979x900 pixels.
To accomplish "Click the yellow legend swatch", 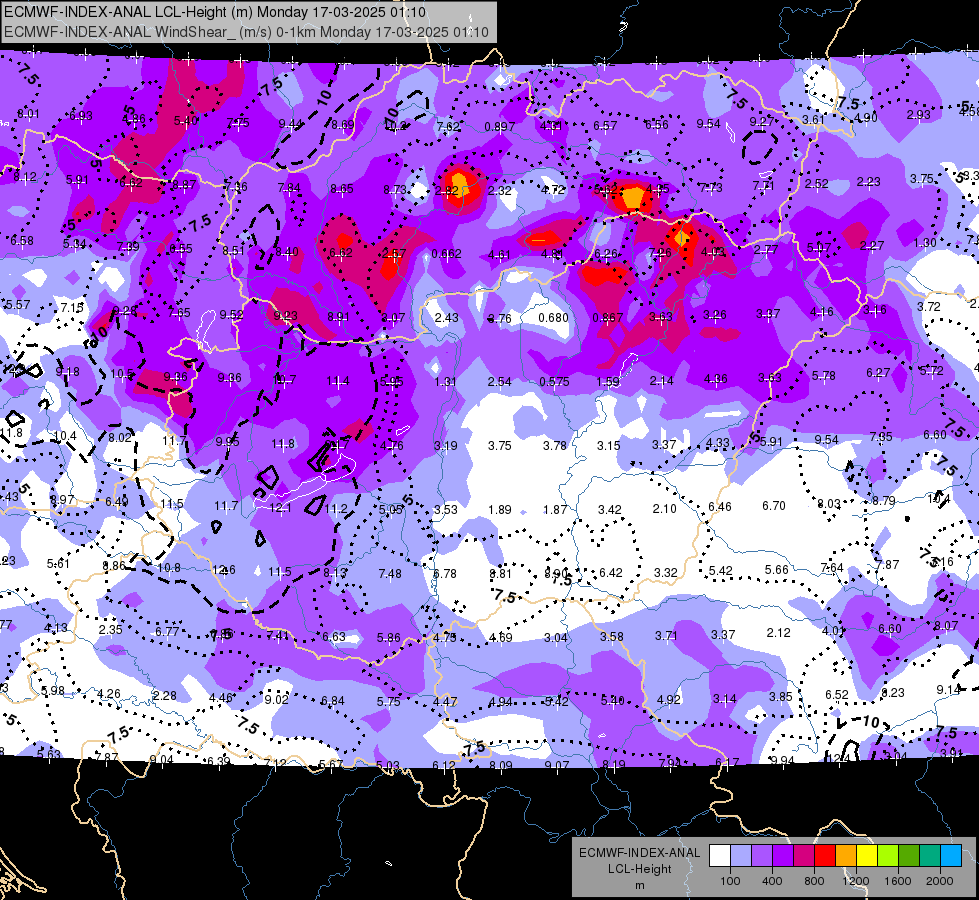I will pos(867,856).
